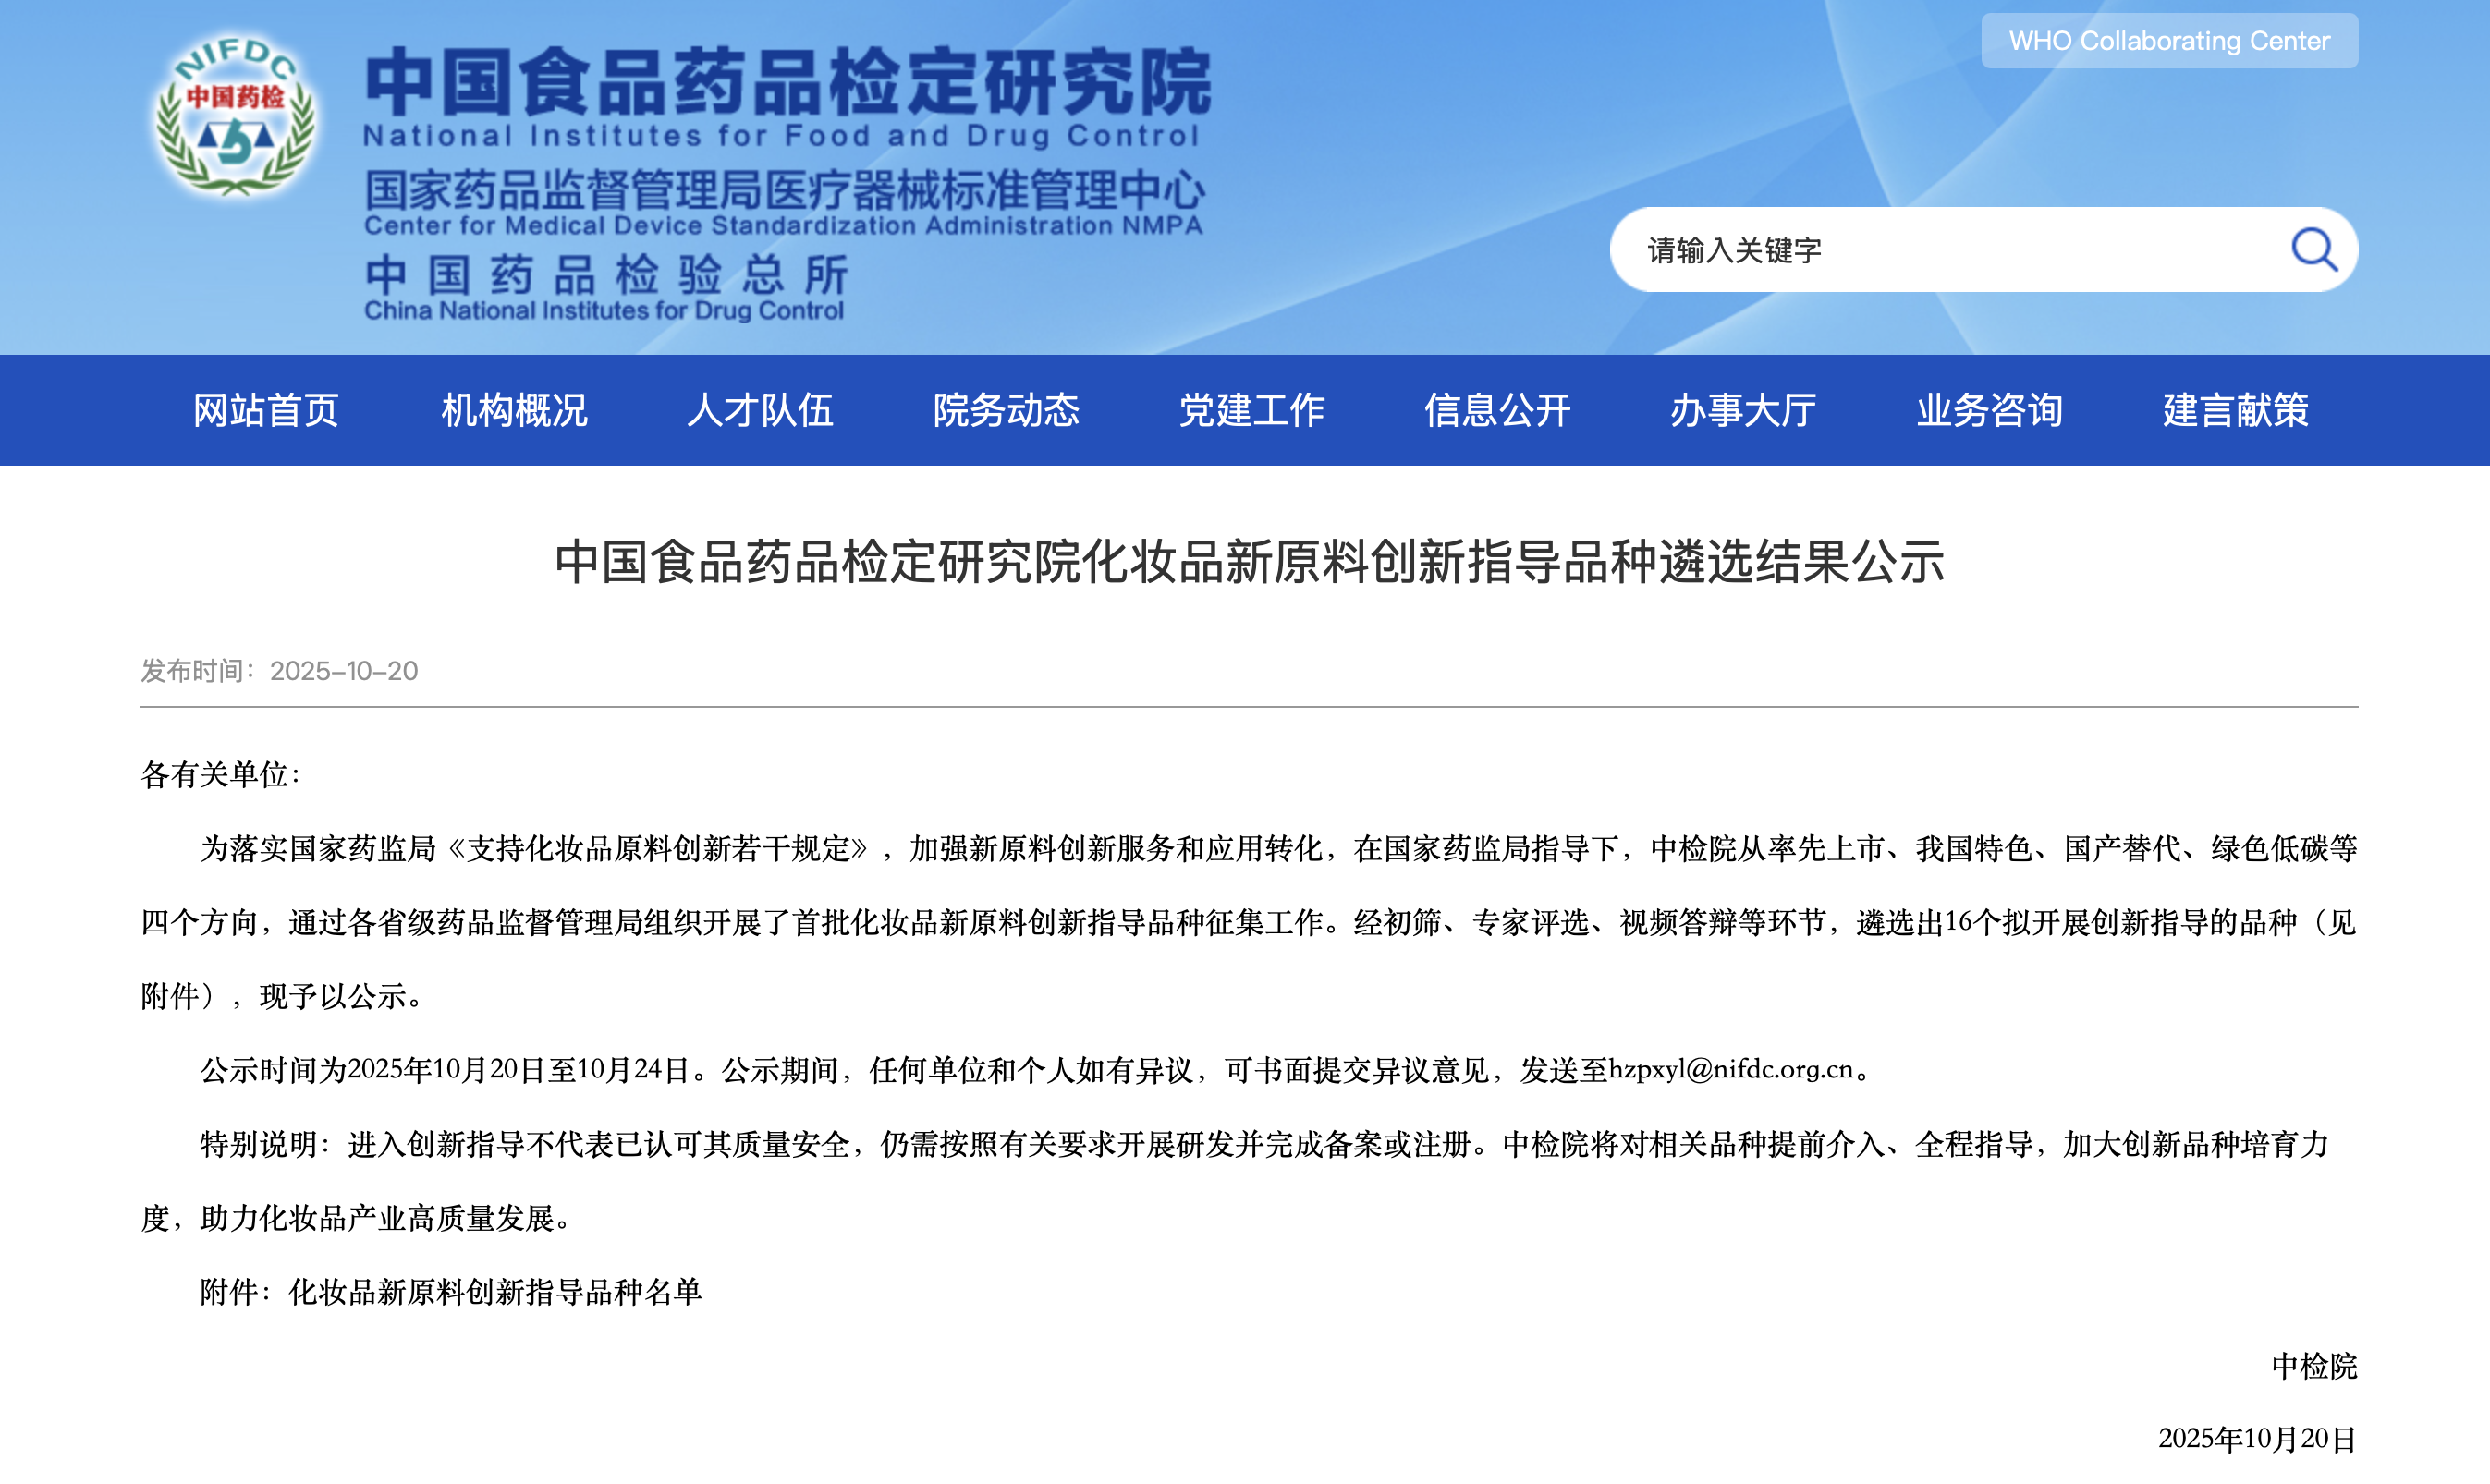Click the 中国药品检验总所 header text

(606, 275)
